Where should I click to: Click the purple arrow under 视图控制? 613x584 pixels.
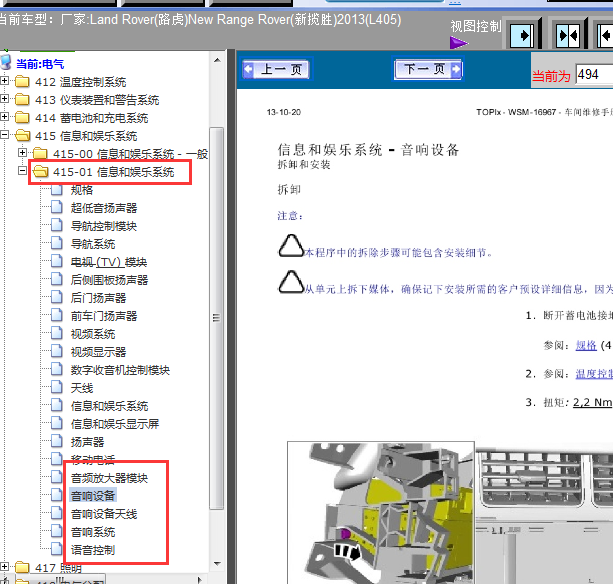pos(459,43)
